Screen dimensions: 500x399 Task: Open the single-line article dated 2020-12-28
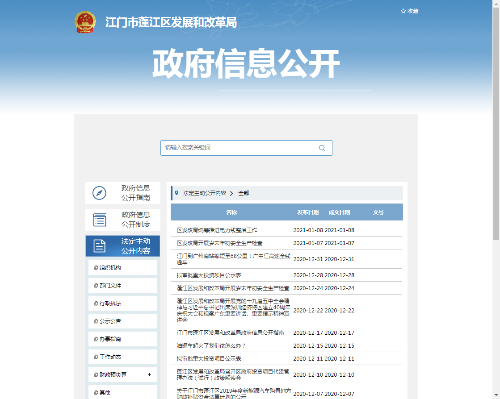(x=209, y=275)
